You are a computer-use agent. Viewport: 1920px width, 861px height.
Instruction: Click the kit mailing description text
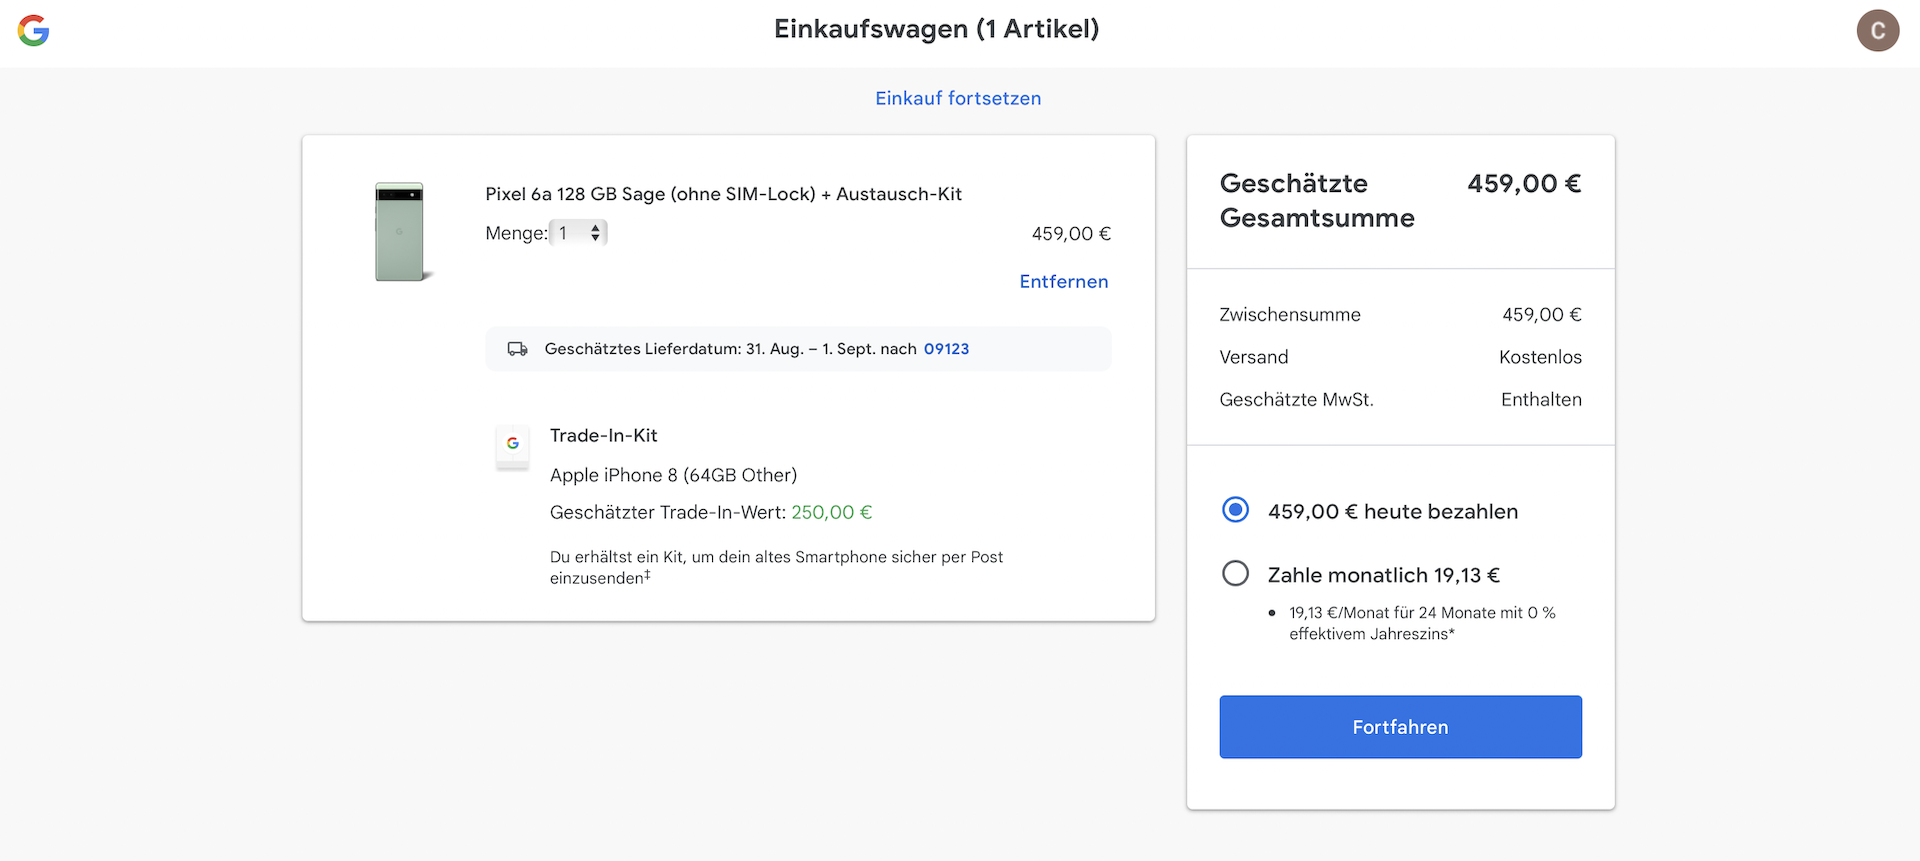point(776,567)
